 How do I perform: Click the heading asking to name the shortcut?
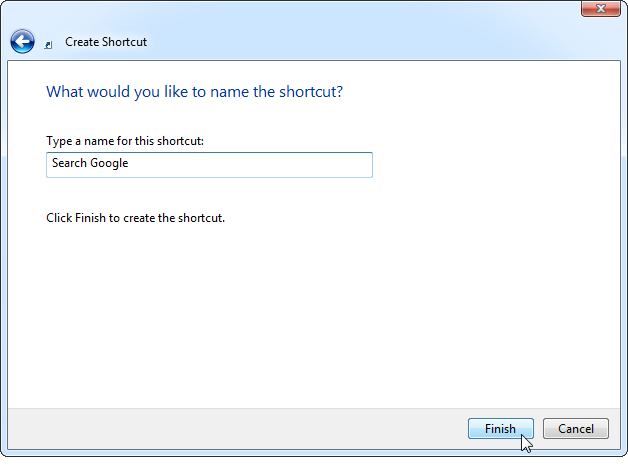point(194,92)
